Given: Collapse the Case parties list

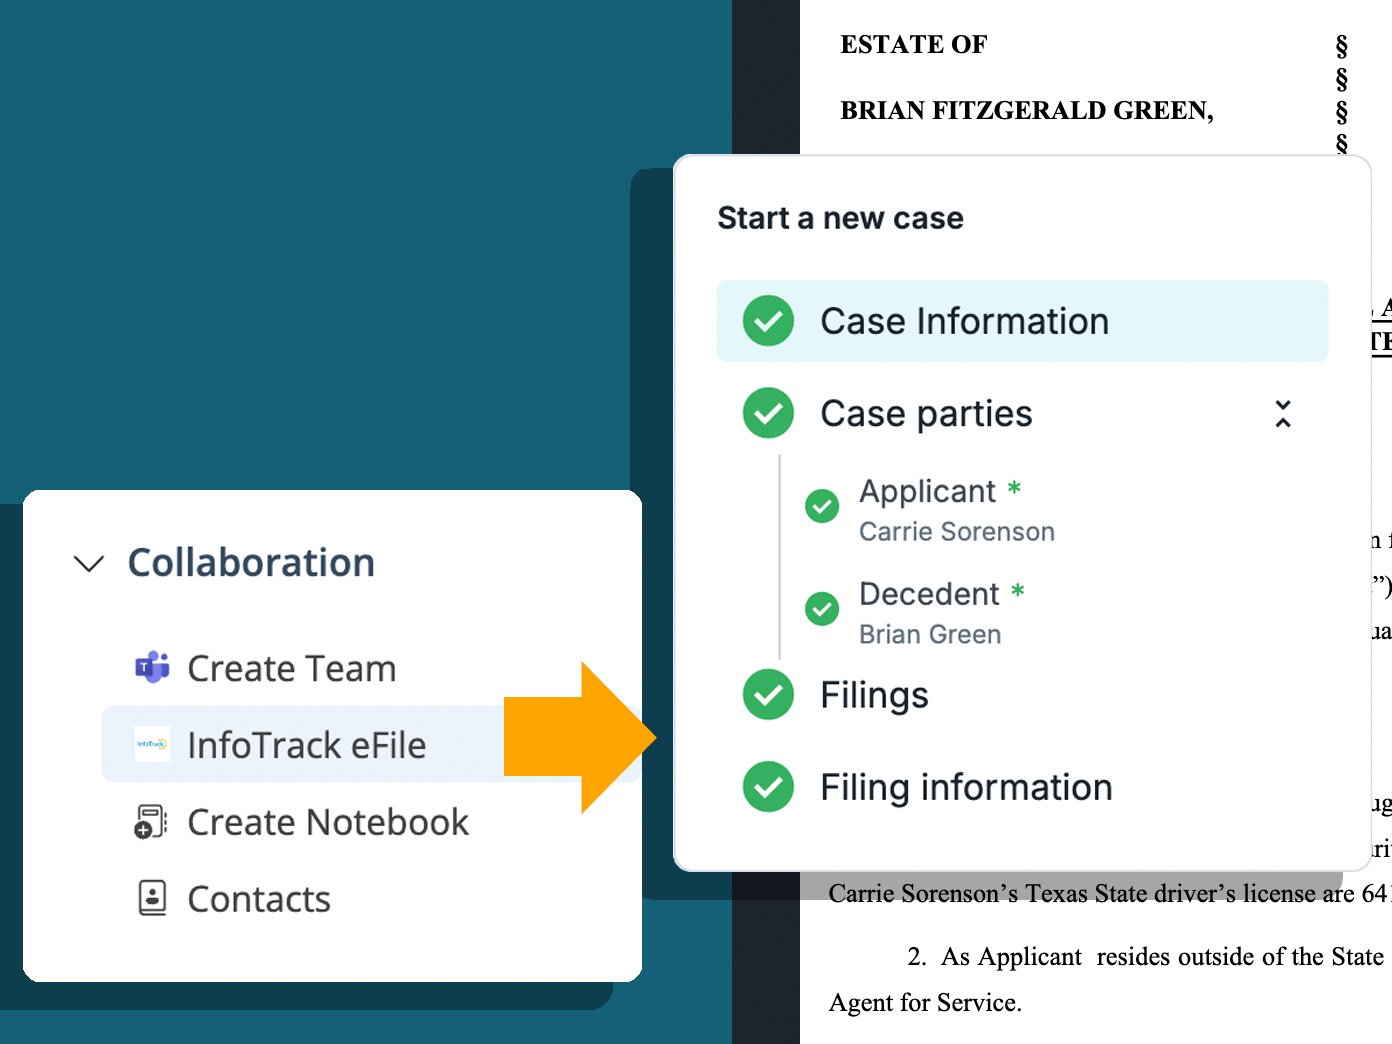Looking at the screenshot, I should [1282, 413].
